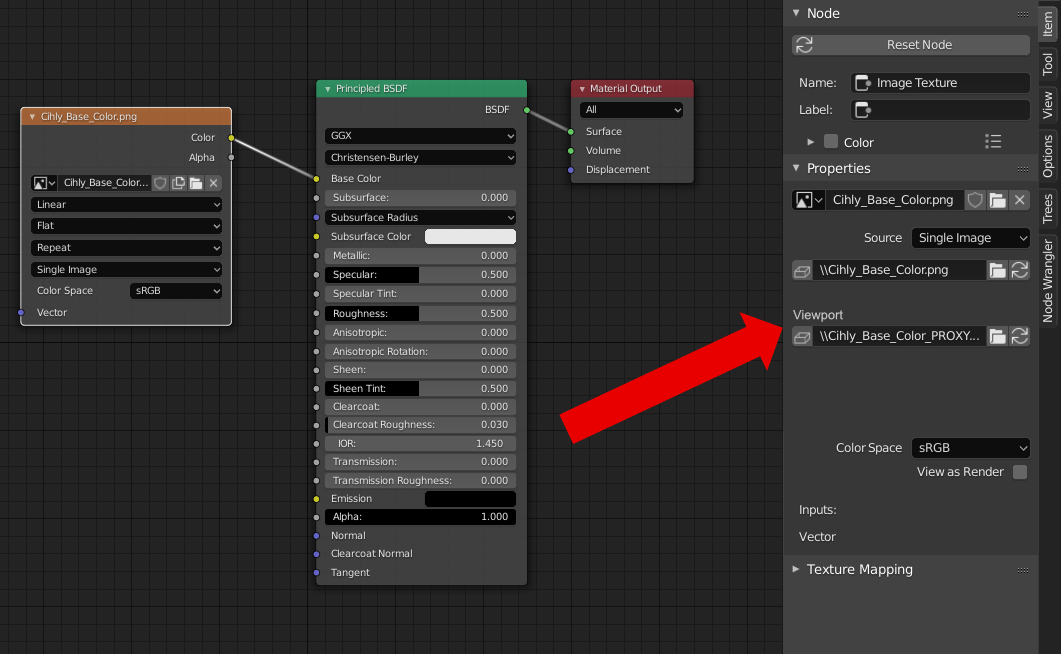The image size is (1061, 654).
Task: Open the View sidebar tab
Action: (1048, 105)
